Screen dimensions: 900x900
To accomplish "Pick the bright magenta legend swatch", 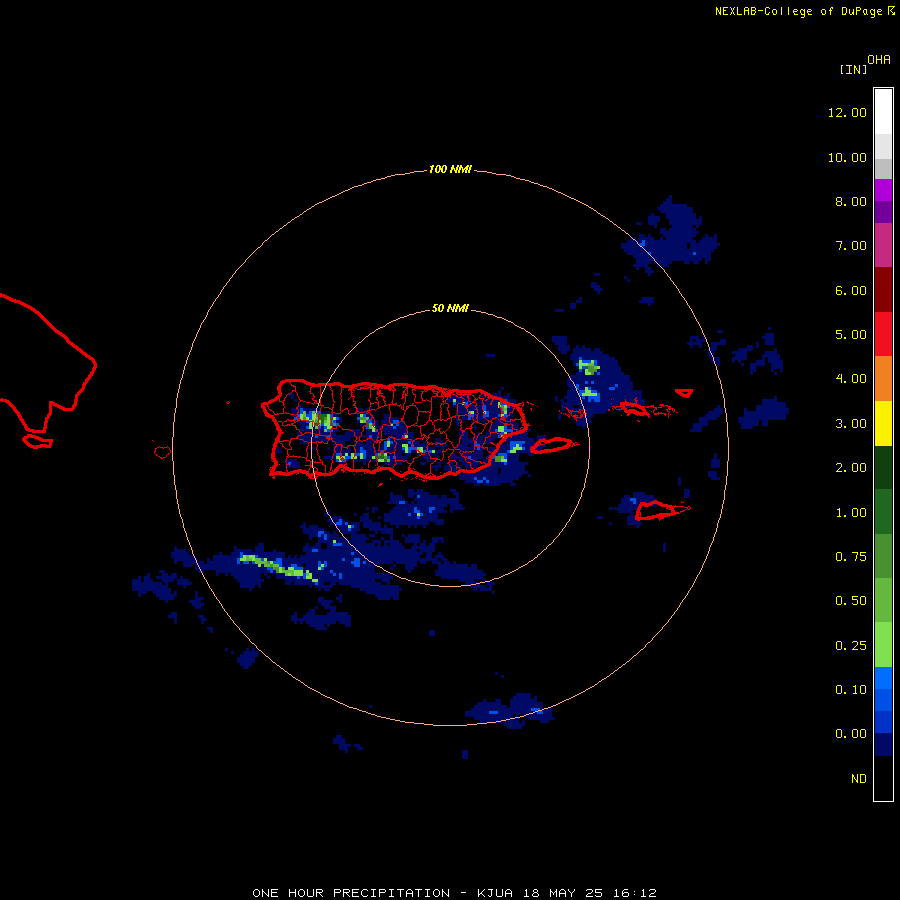I will click(x=883, y=190).
